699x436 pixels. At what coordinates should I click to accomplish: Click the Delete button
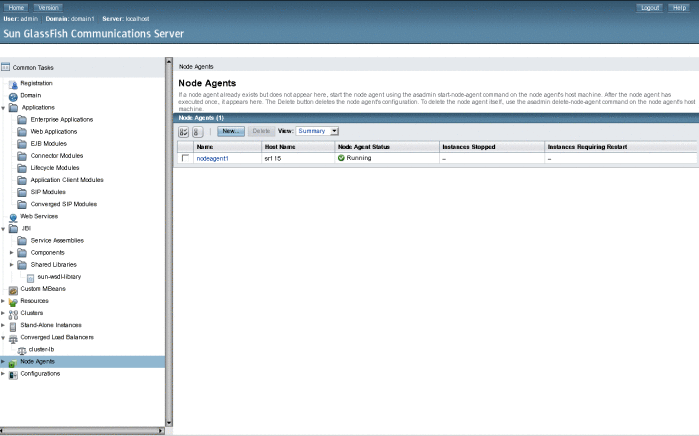coord(261,131)
